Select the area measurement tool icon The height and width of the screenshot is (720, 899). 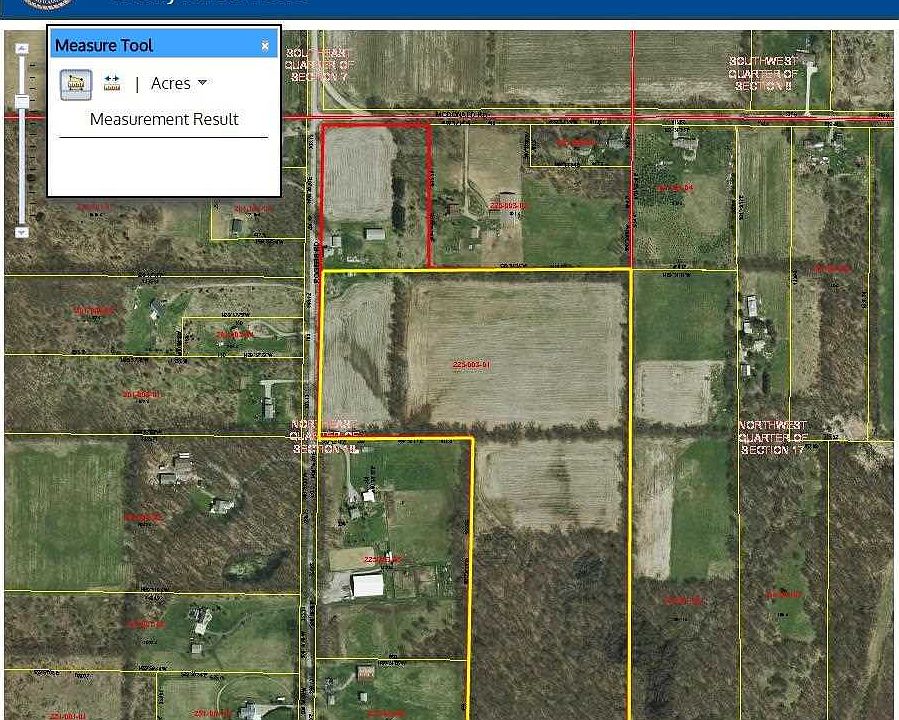[x=76, y=84]
